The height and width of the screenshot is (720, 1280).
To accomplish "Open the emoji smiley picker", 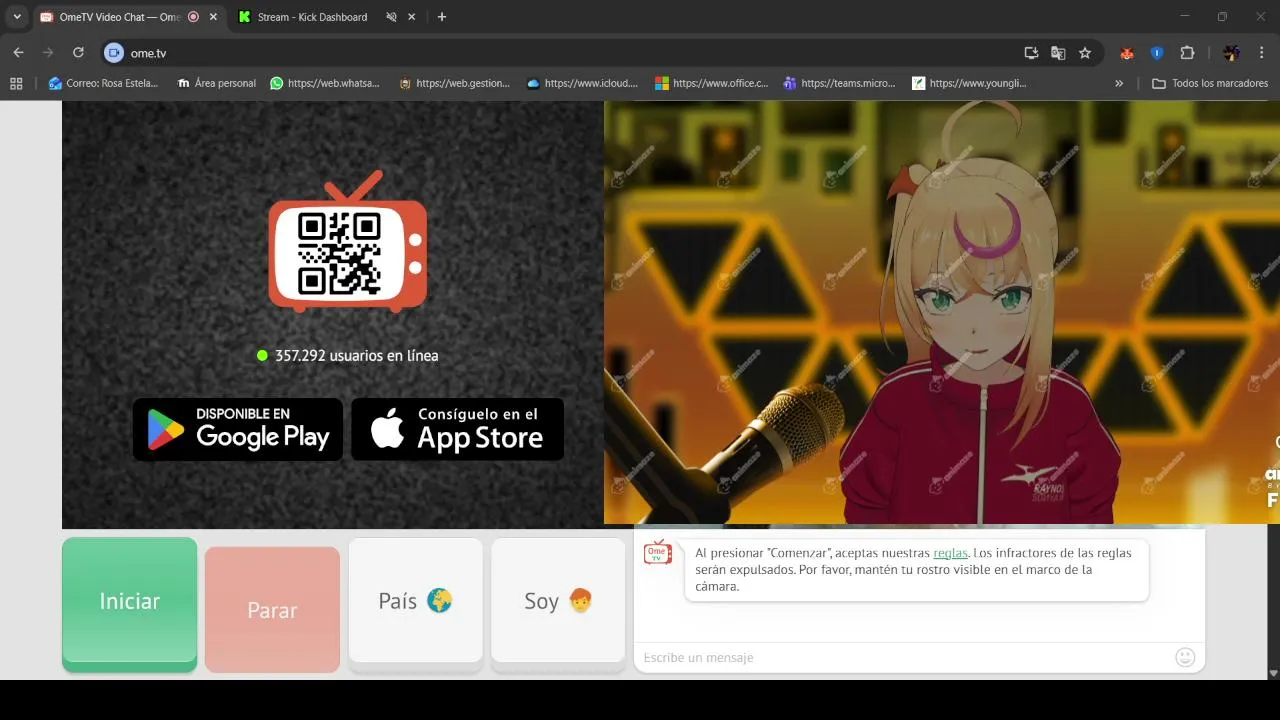I will [1185, 657].
